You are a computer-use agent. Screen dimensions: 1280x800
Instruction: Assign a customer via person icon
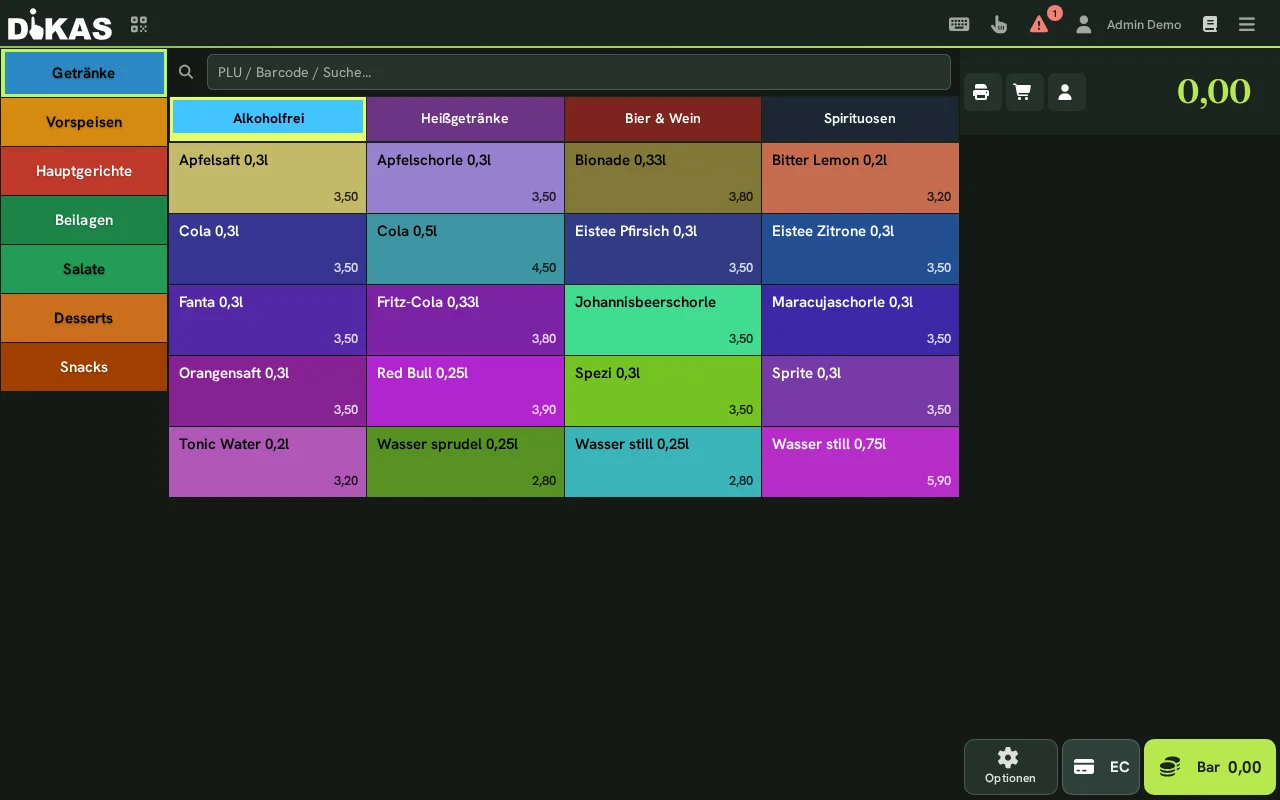tap(1065, 92)
